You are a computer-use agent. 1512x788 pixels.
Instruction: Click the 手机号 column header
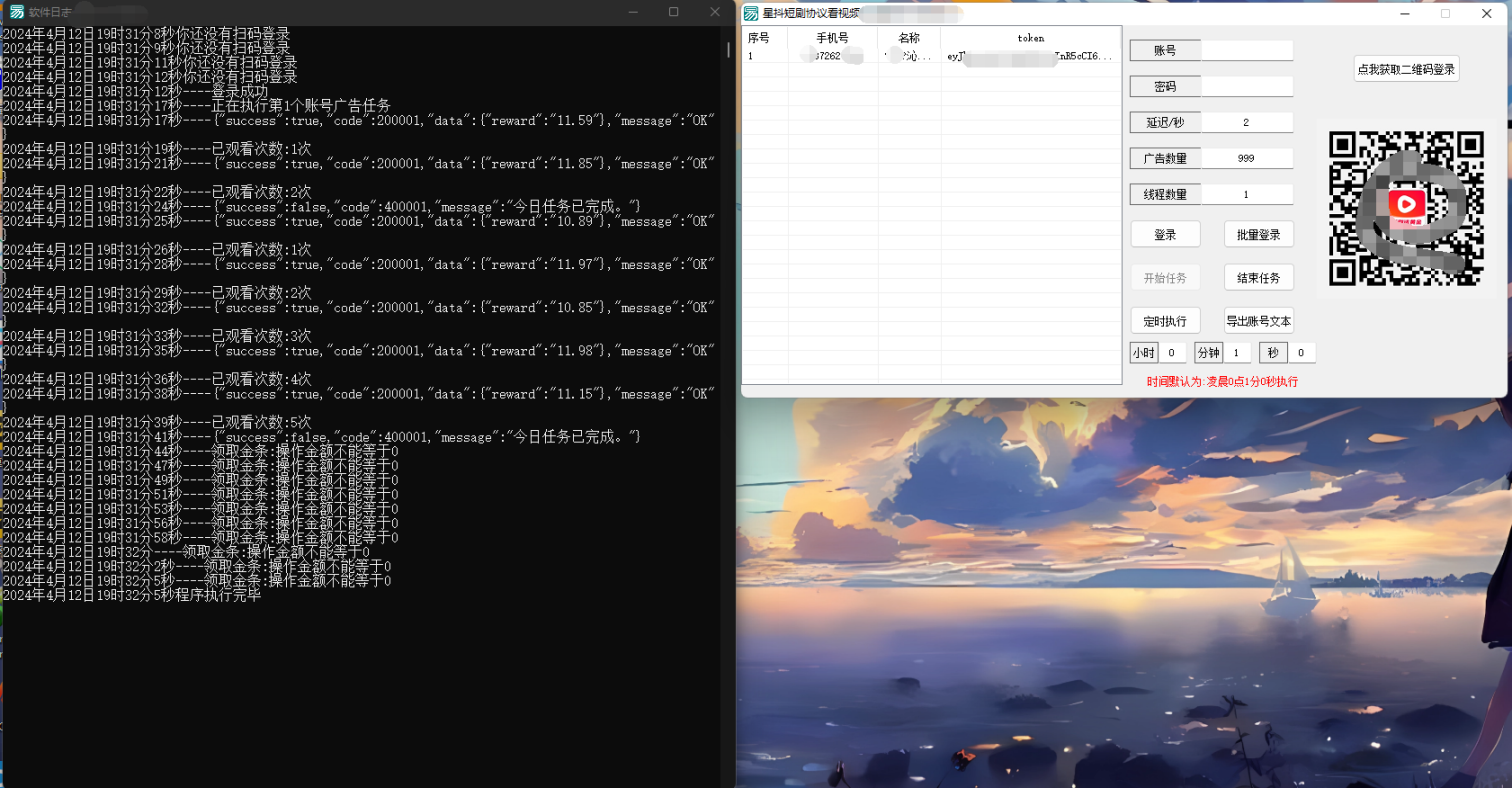832,38
